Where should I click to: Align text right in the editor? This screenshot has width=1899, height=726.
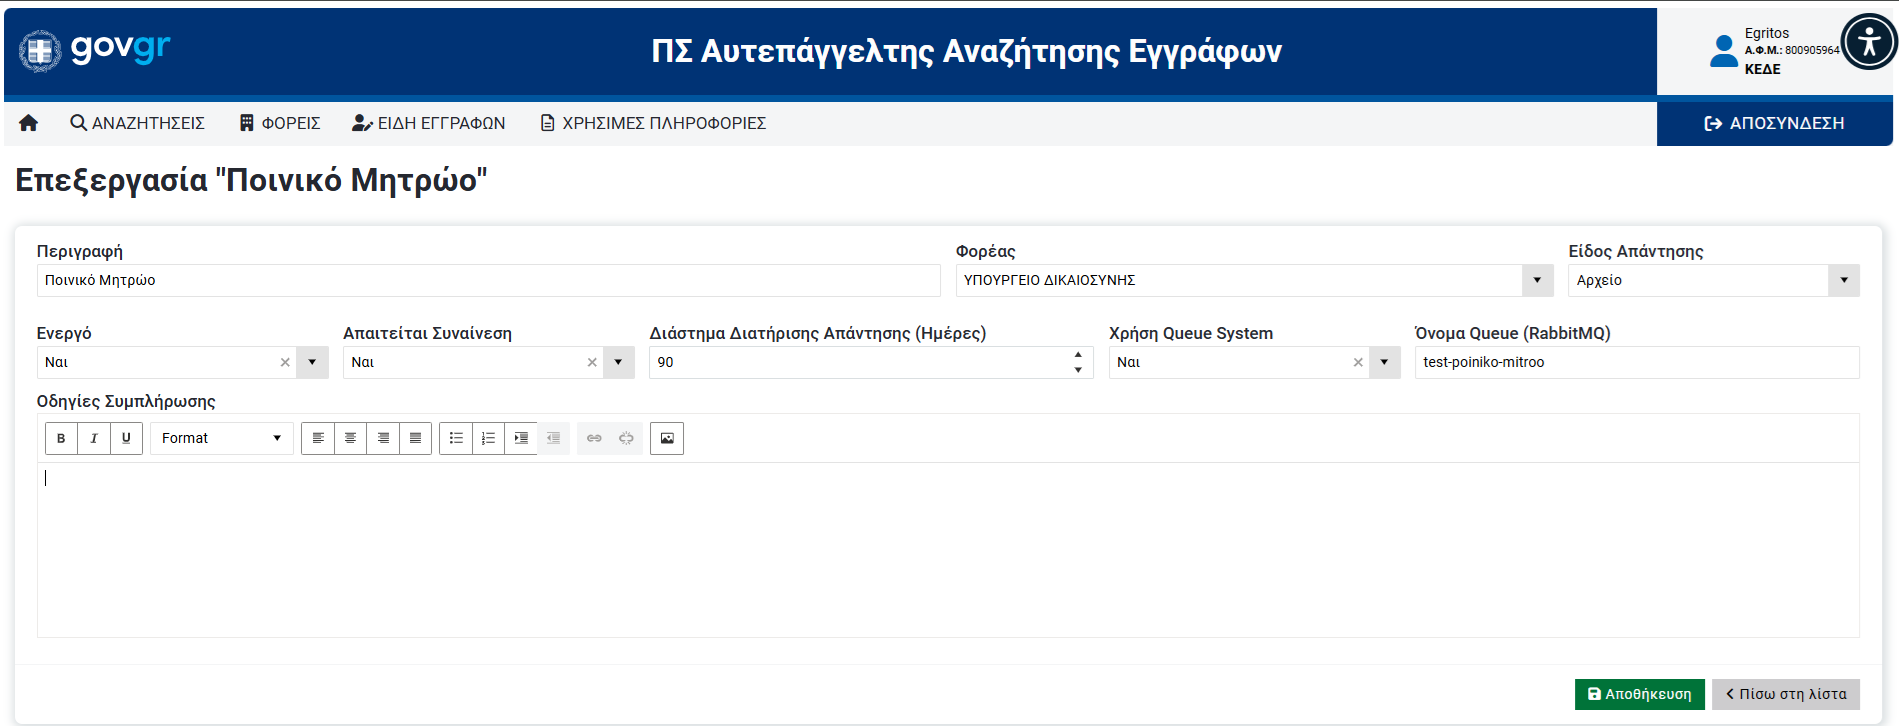(383, 438)
